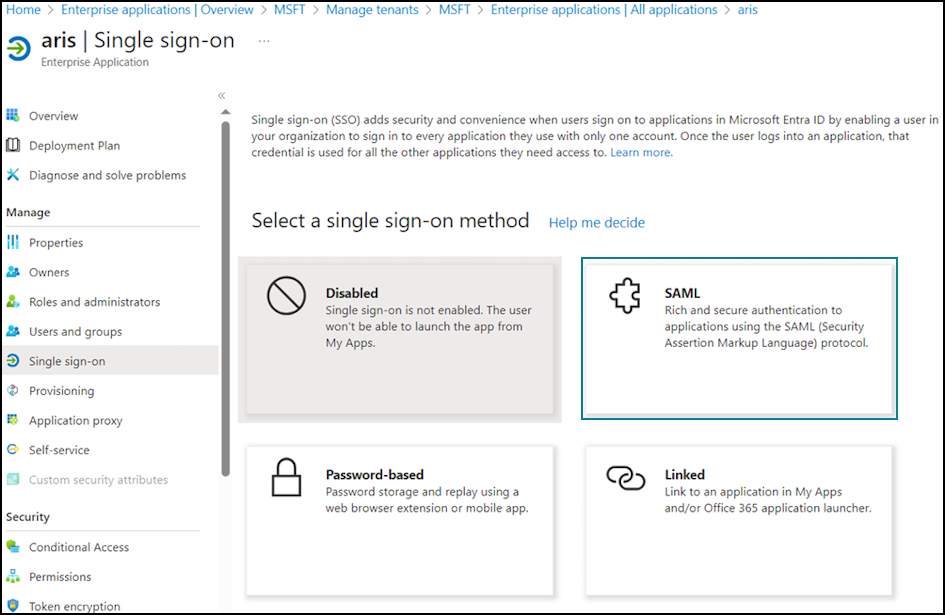945x615 pixels.
Task: Click the Diagnose and solve problems wrench icon
Action: [x=13, y=174]
